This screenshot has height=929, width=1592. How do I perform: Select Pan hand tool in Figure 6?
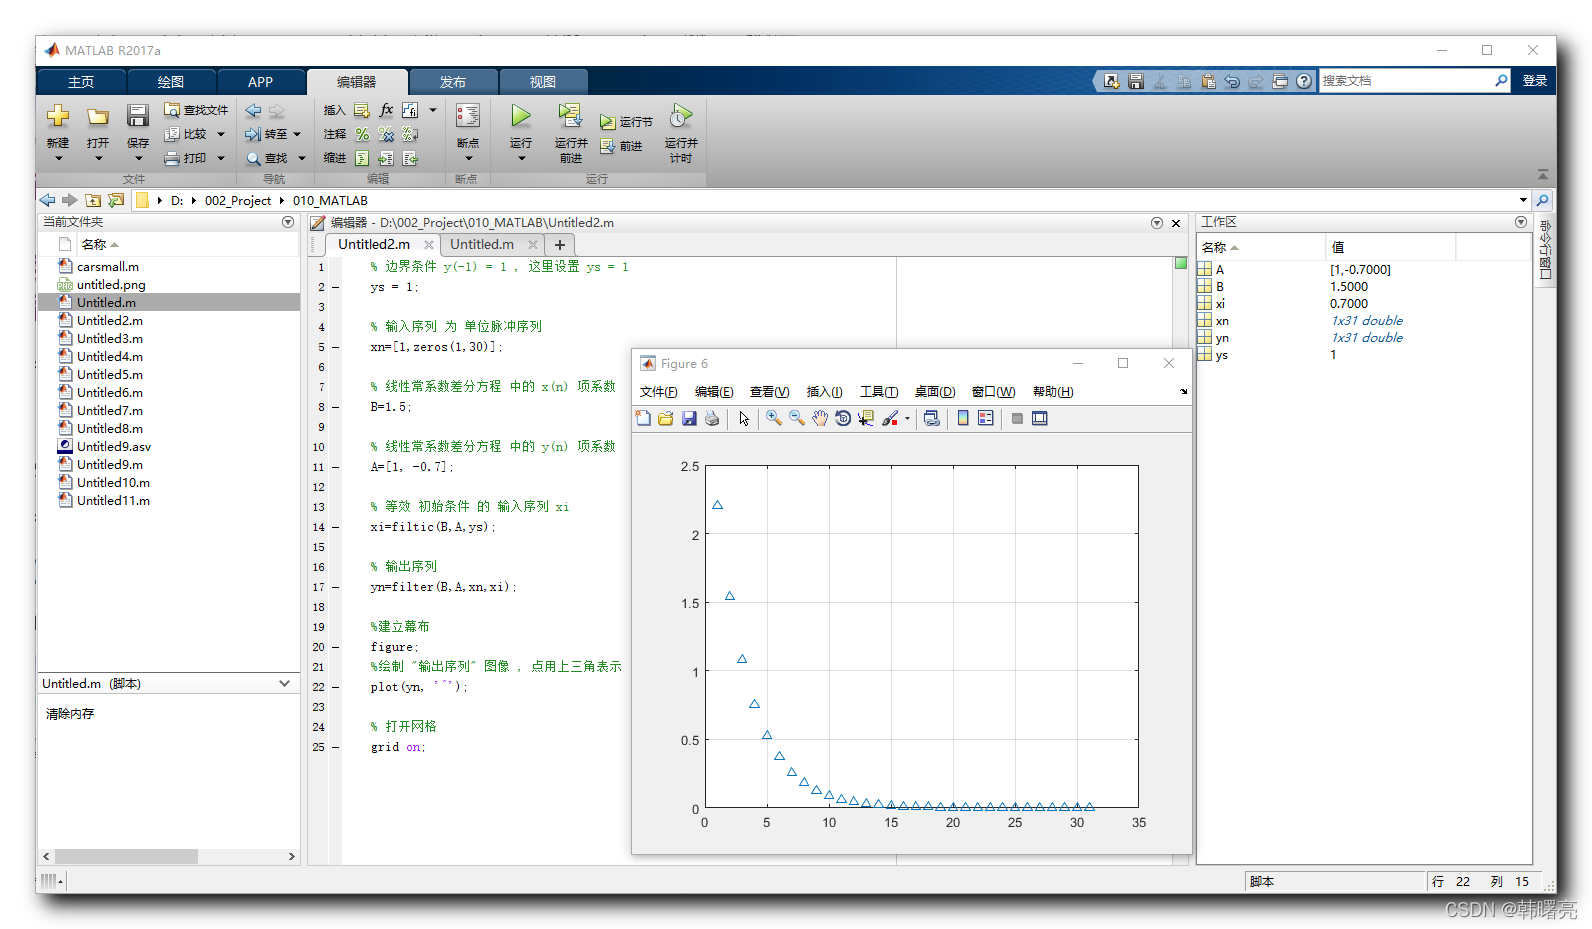(x=820, y=419)
